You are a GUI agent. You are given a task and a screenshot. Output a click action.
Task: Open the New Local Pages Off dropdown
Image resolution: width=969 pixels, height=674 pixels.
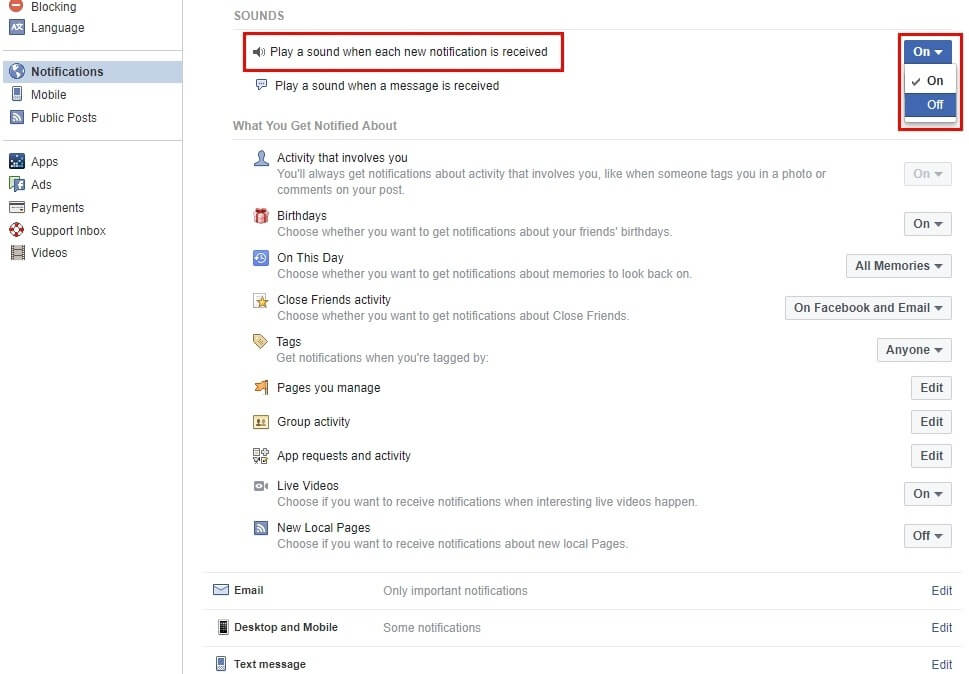tap(927, 536)
